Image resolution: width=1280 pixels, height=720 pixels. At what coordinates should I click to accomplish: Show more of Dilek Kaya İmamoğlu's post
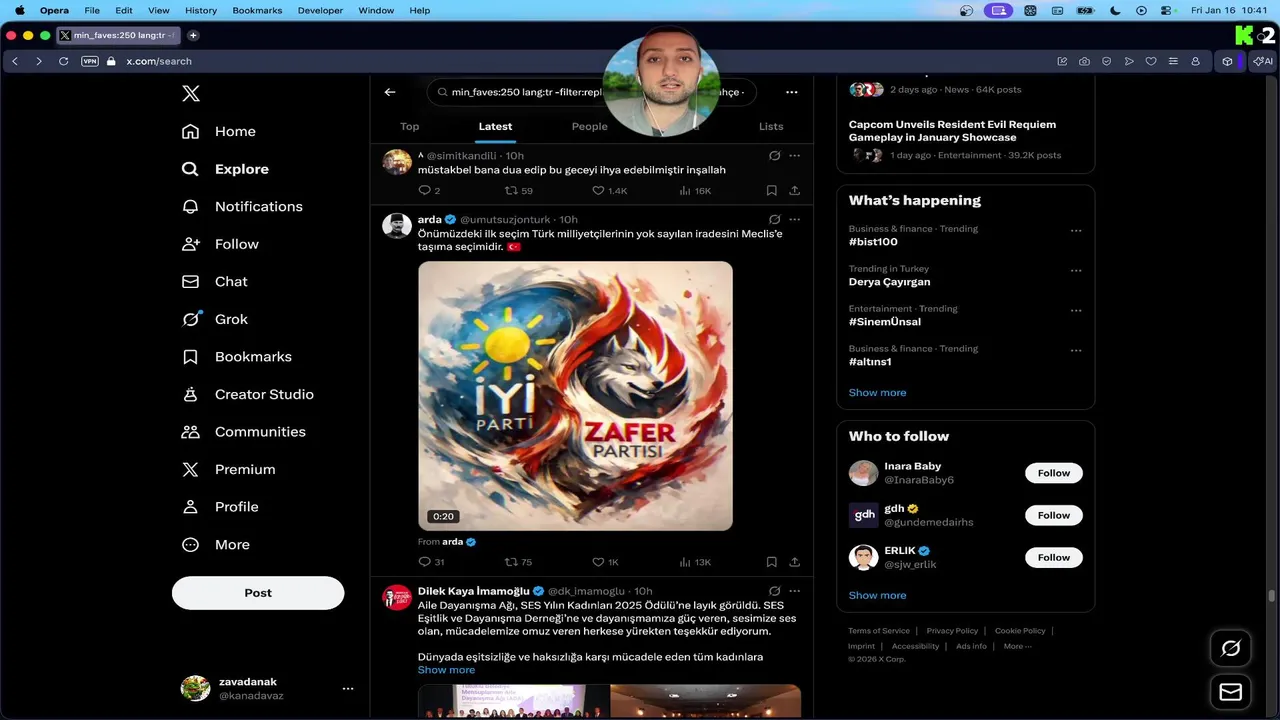coord(446,670)
